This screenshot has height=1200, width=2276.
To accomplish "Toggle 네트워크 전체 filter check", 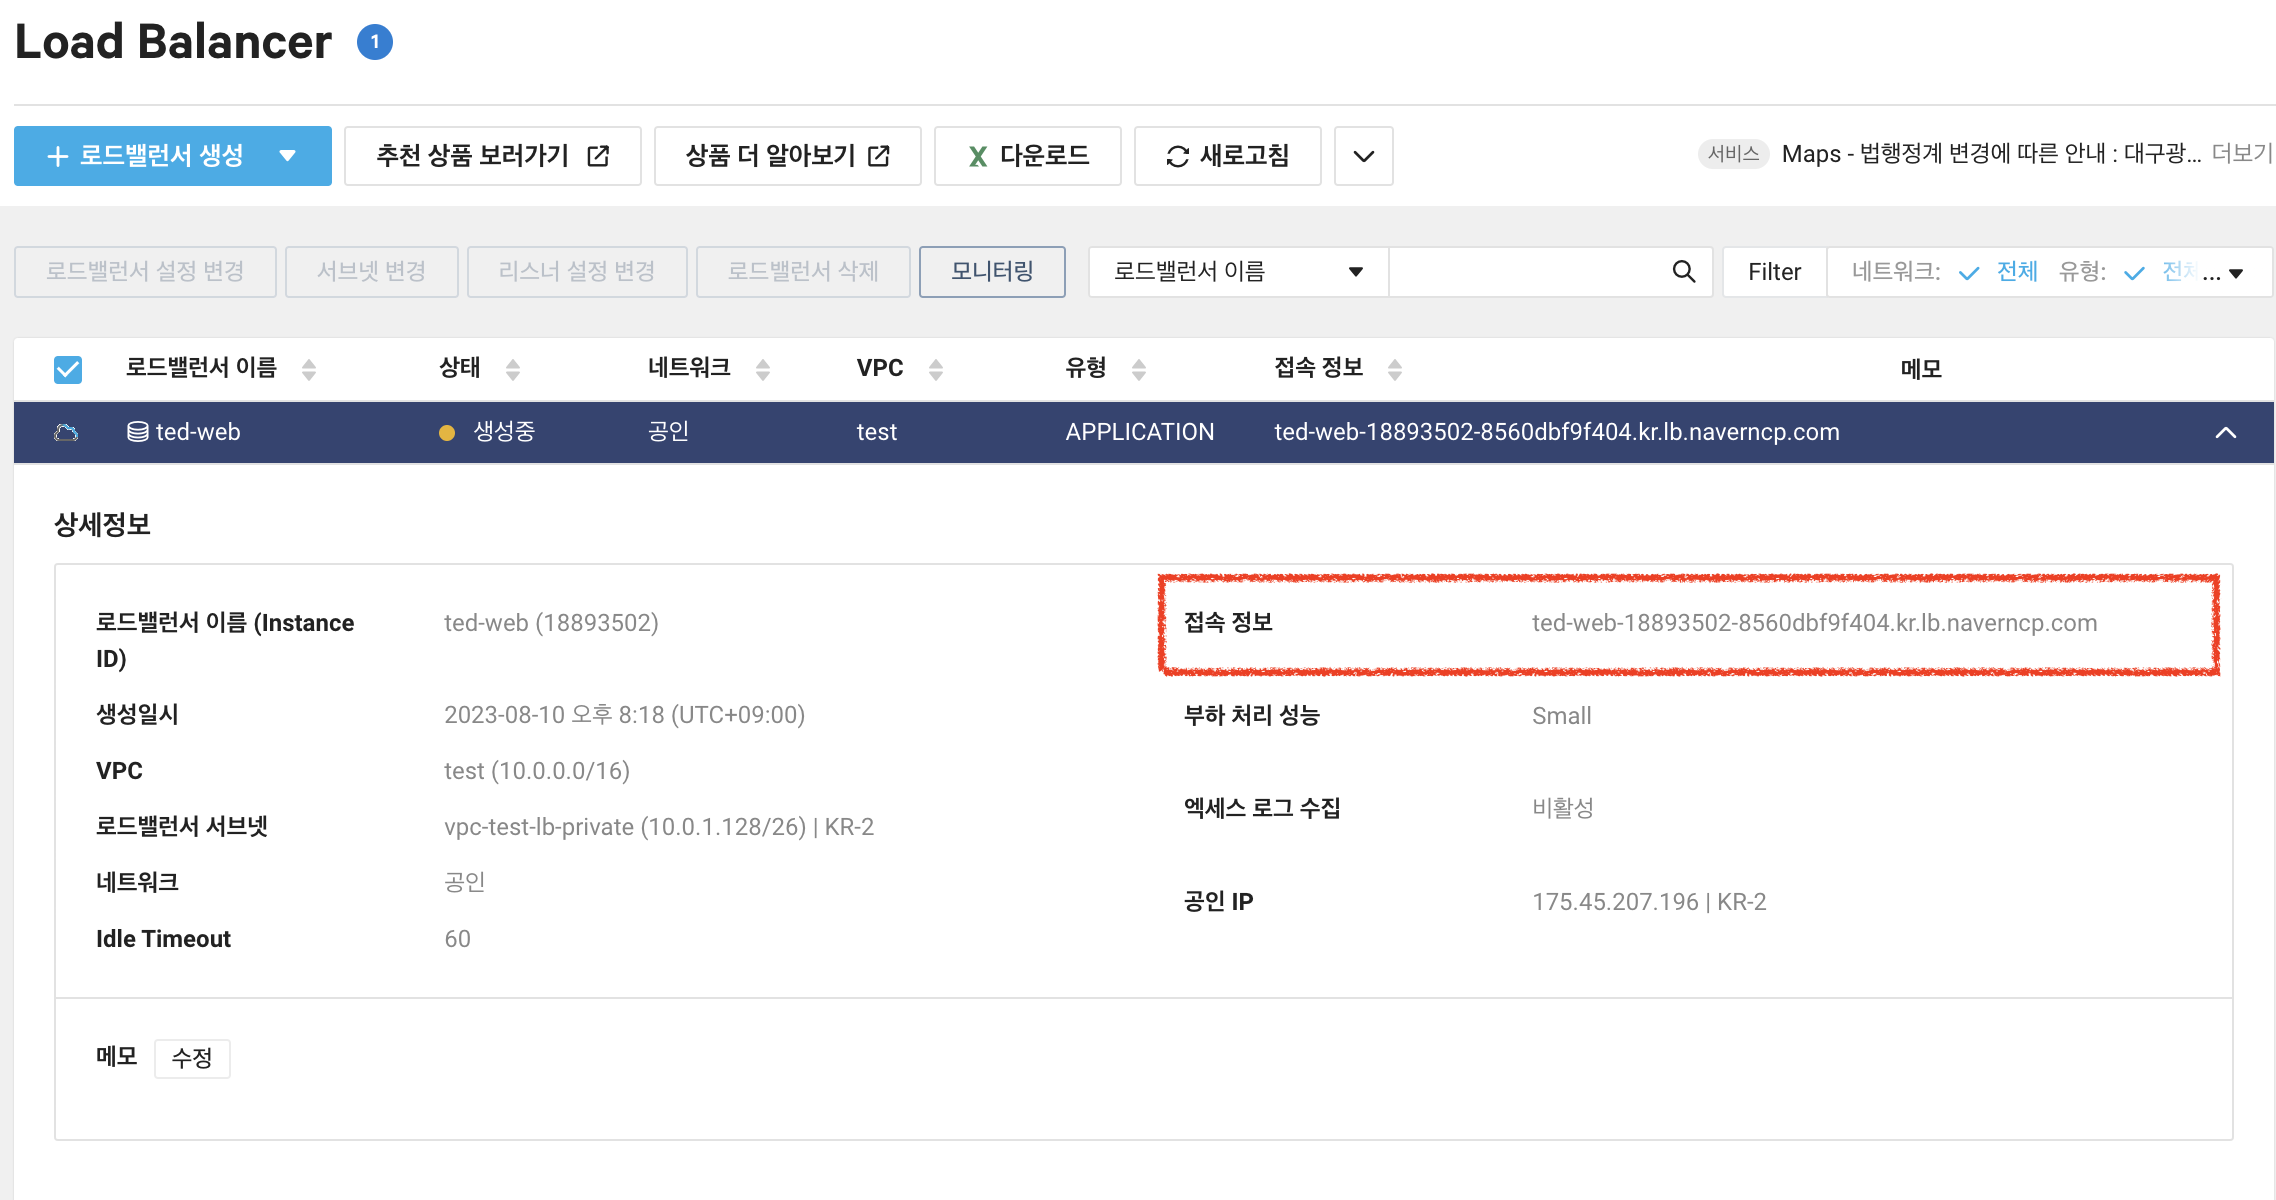I will 1969,272.
